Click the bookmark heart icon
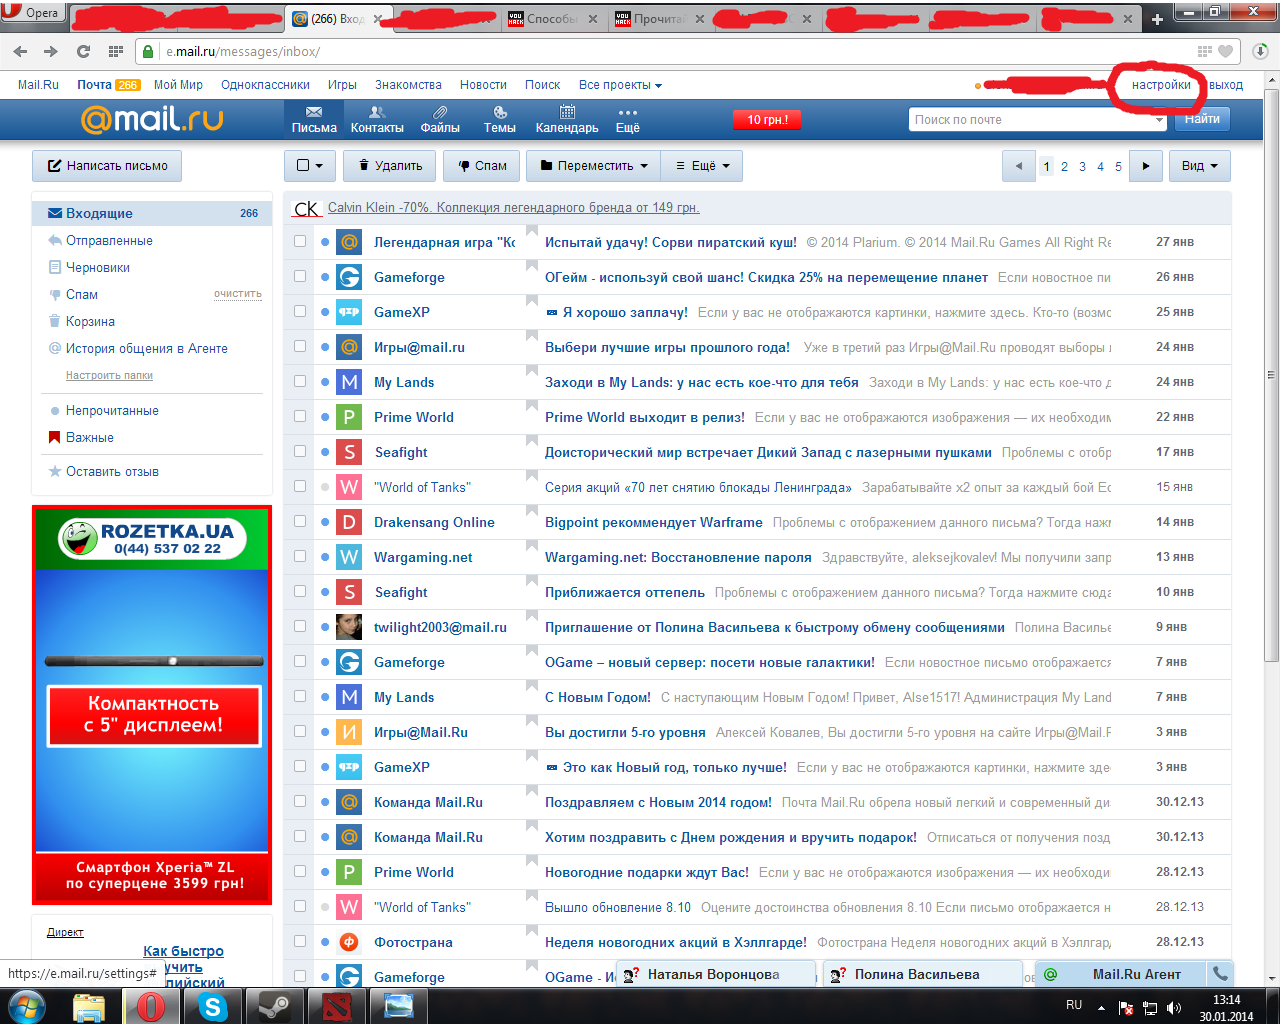Image resolution: width=1280 pixels, height=1024 pixels. click(1226, 51)
